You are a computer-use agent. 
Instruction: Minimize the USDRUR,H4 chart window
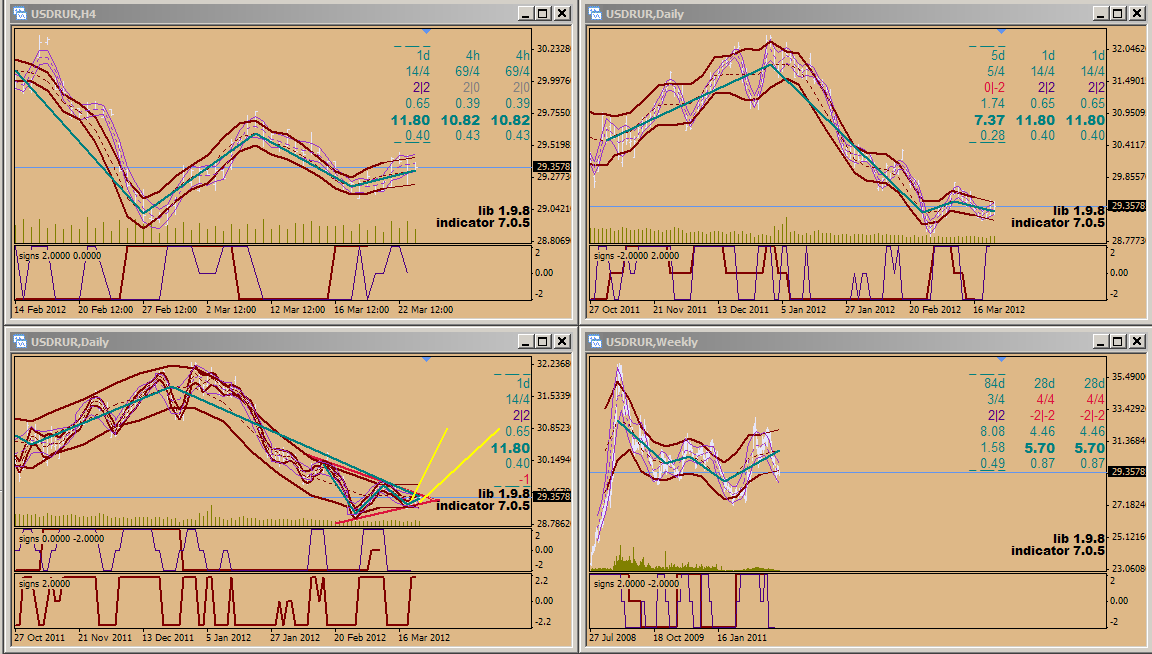[526, 13]
